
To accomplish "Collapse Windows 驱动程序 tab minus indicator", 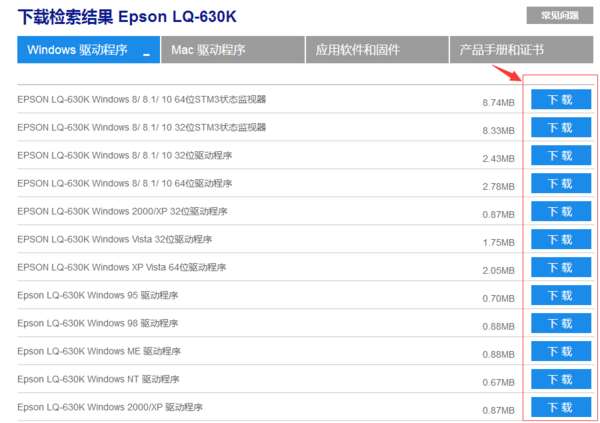I will pyautogui.click(x=146, y=55).
